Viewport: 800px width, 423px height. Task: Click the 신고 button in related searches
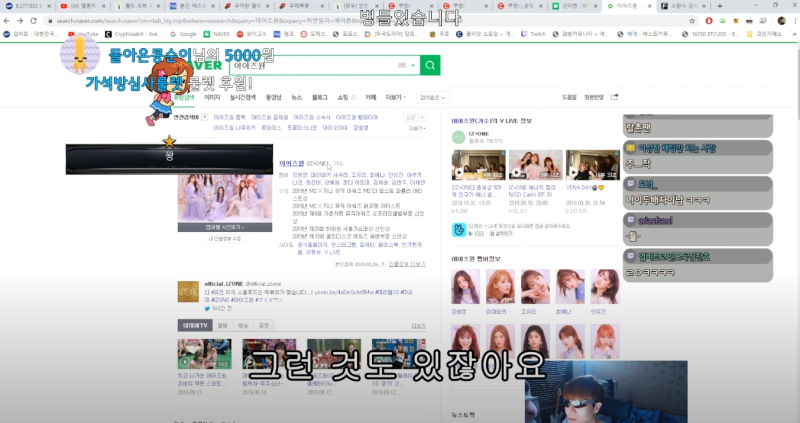411,117
